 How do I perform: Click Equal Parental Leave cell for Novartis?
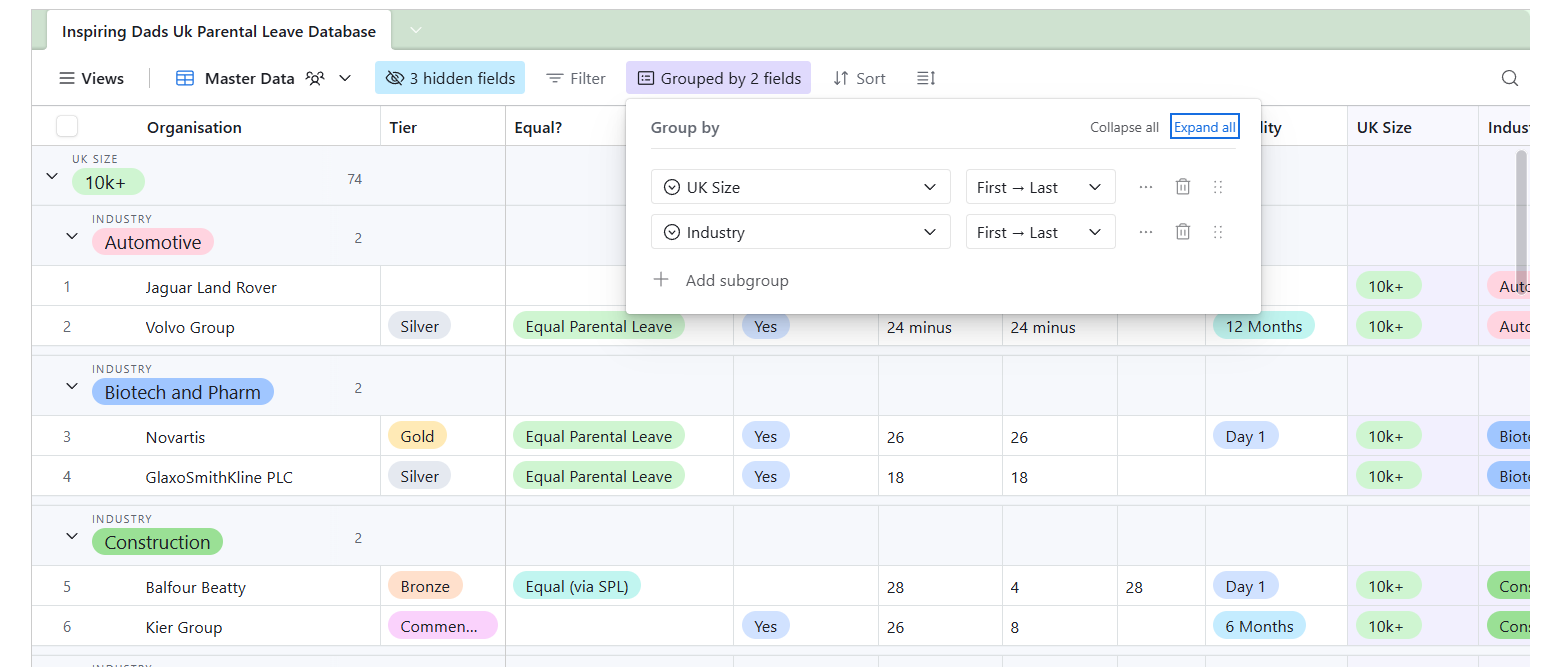599,436
